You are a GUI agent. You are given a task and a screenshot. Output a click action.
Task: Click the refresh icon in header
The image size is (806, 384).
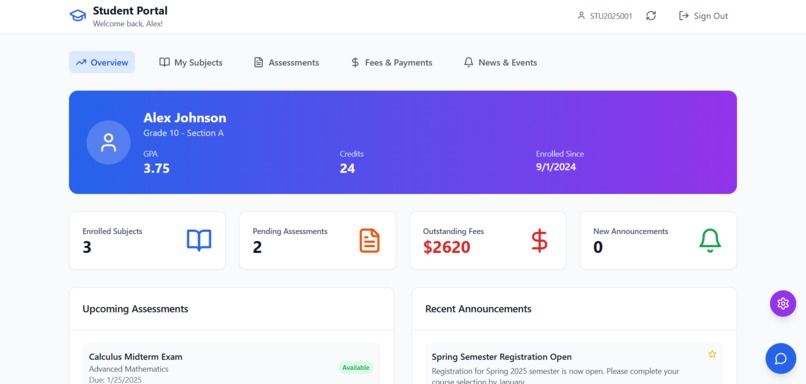651,16
